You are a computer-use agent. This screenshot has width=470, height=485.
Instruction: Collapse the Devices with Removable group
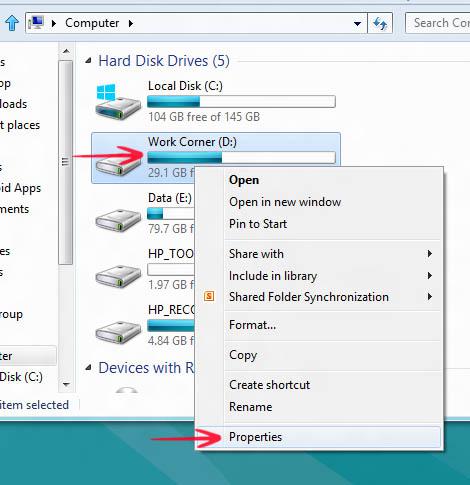[x=88, y=368]
